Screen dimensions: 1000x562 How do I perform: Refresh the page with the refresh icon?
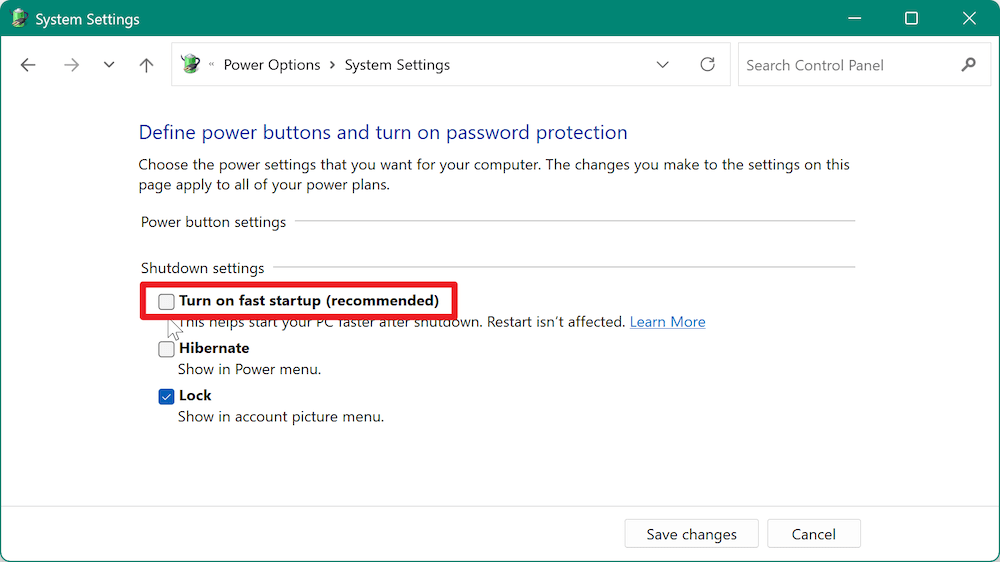point(707,65)
